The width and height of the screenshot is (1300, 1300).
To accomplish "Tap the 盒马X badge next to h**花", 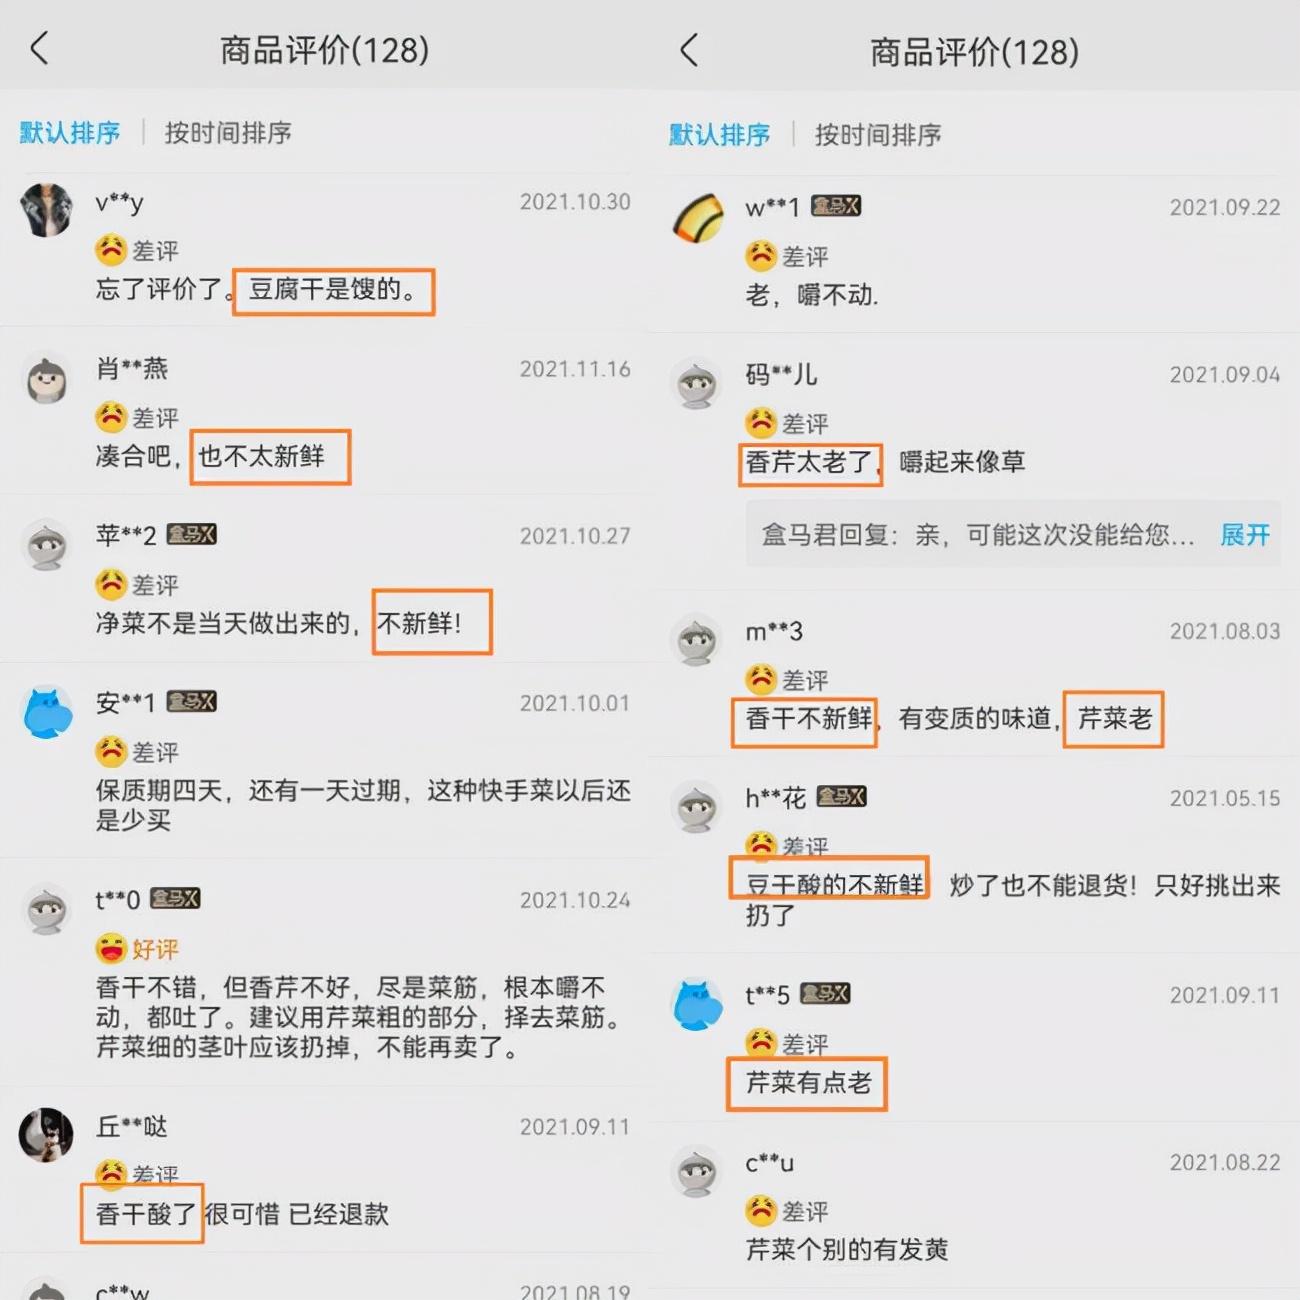I will click(x=841, y=796).
